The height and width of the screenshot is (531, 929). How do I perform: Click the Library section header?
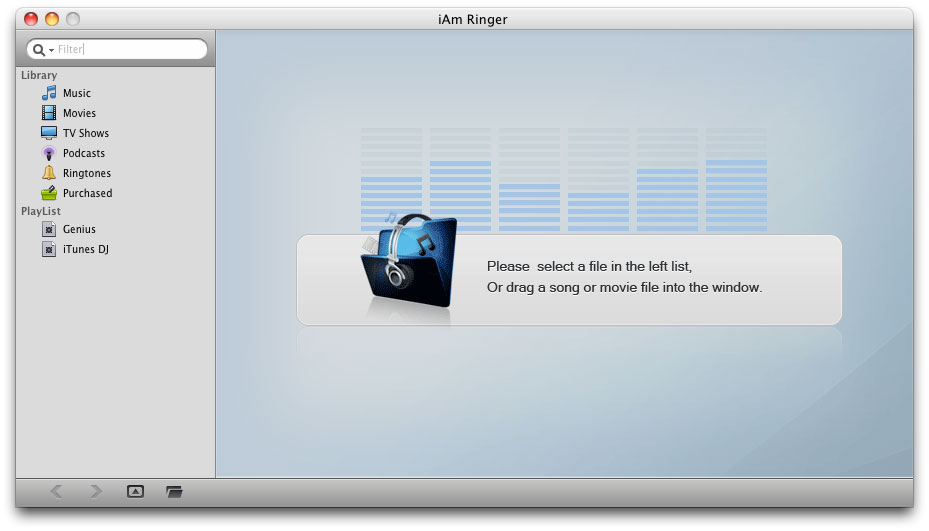coord(39,75)
